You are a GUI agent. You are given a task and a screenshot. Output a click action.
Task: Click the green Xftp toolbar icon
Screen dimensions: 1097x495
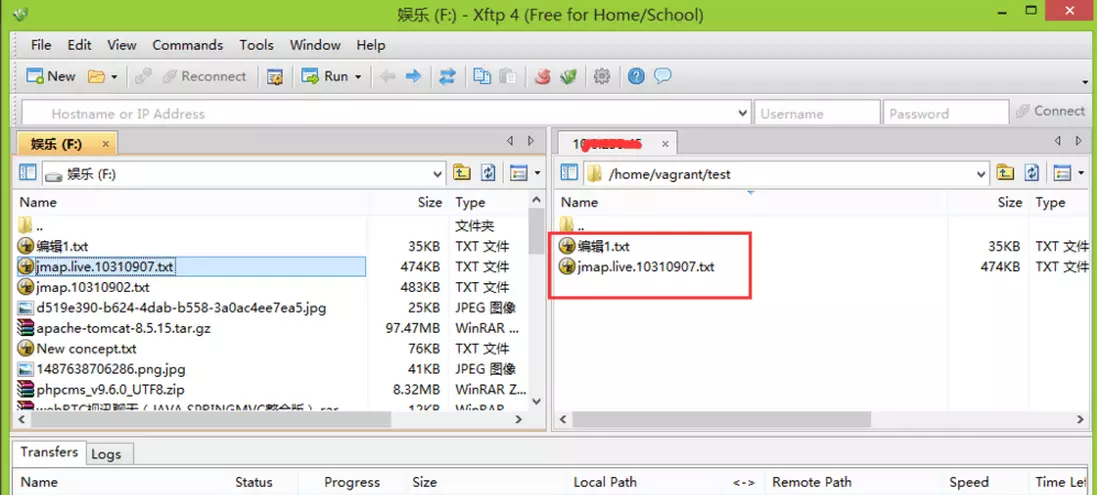pos(568,76)
